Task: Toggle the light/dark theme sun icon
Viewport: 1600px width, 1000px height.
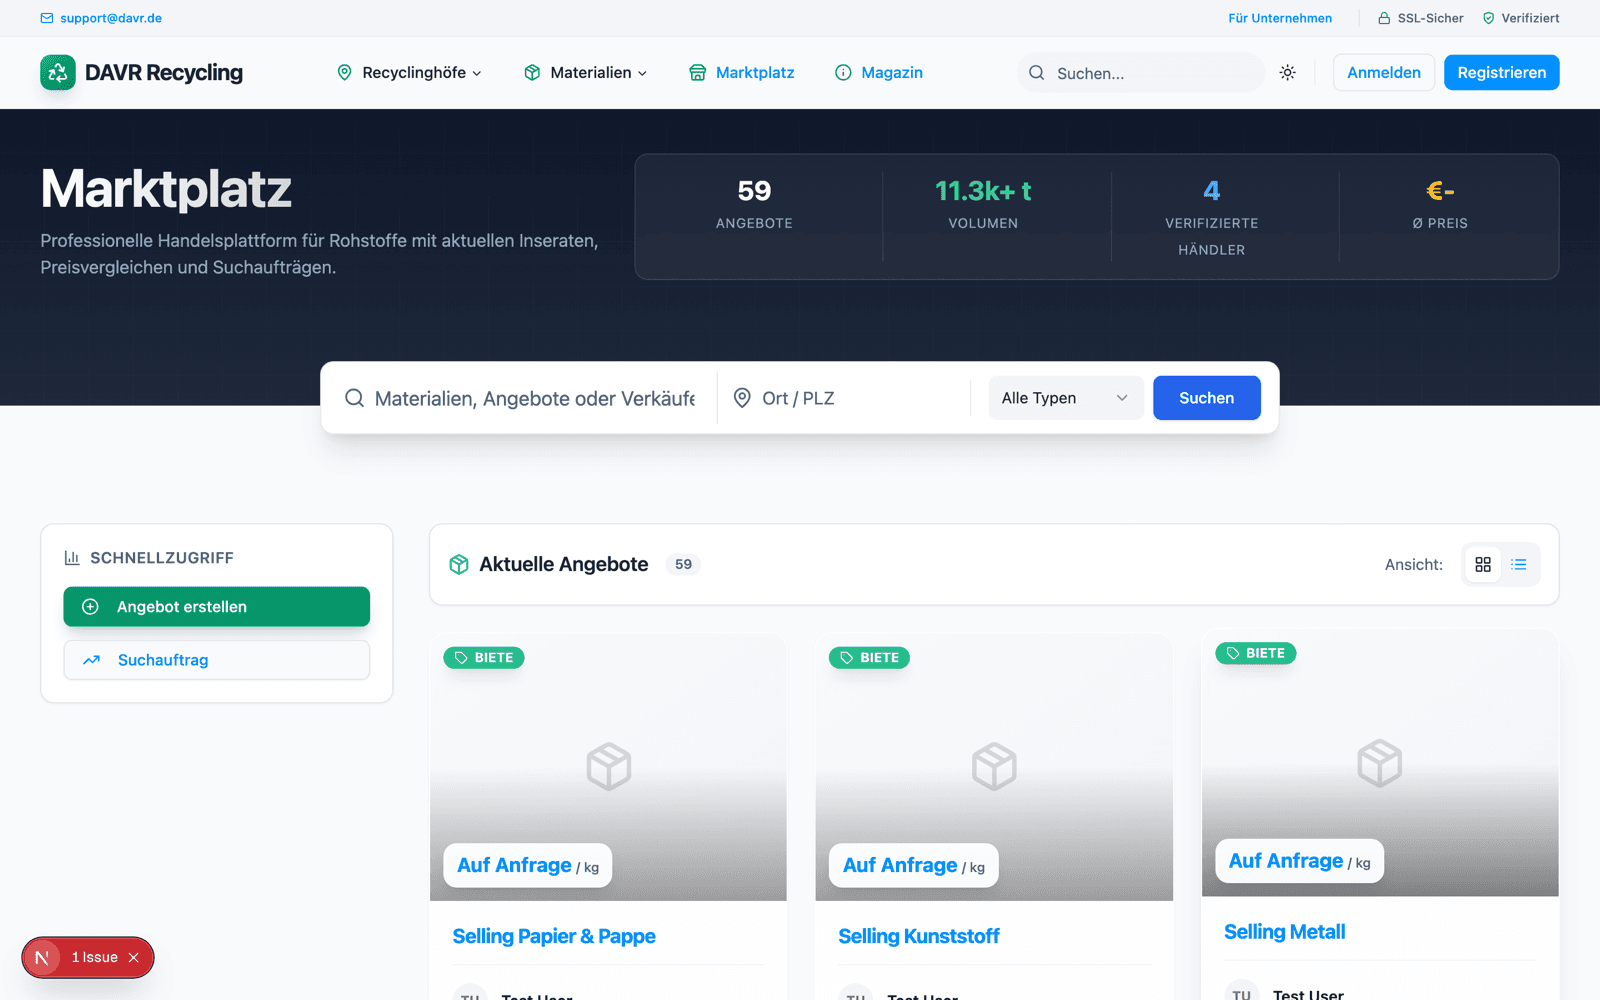Action: (1288, 72)
